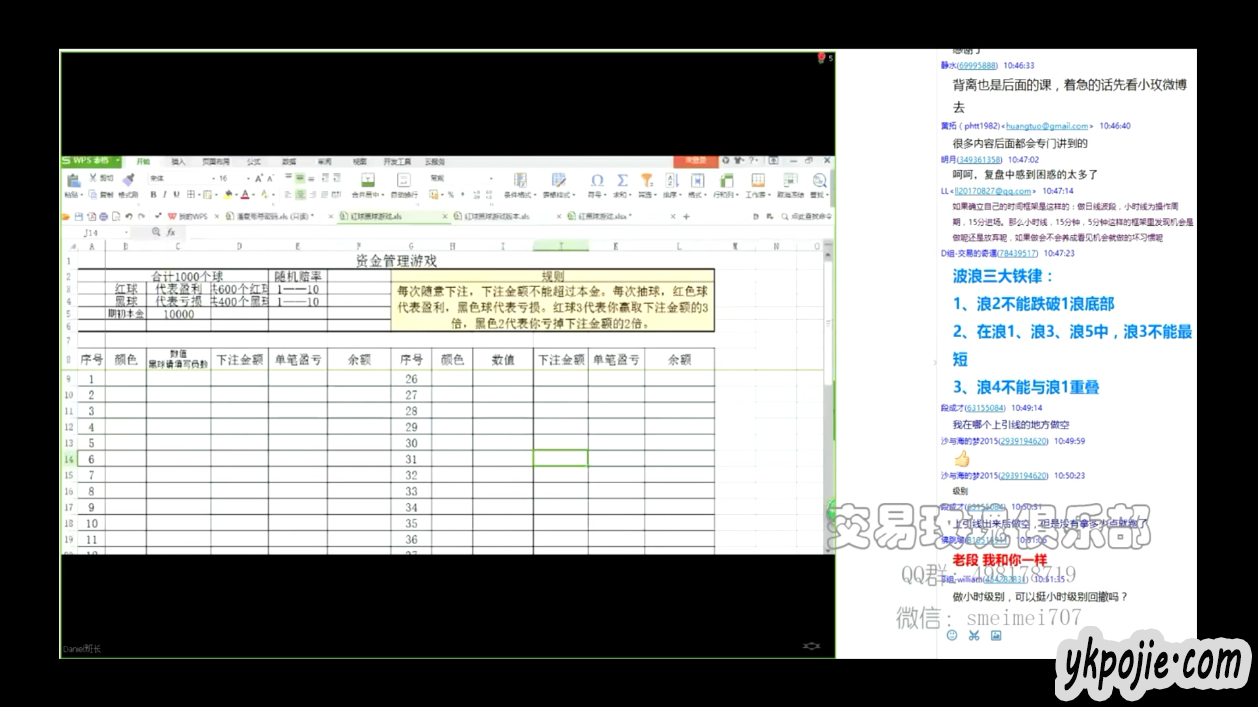Select the highlighted cell J14
Screen dimensions: 1258x707
pos(560,458)
